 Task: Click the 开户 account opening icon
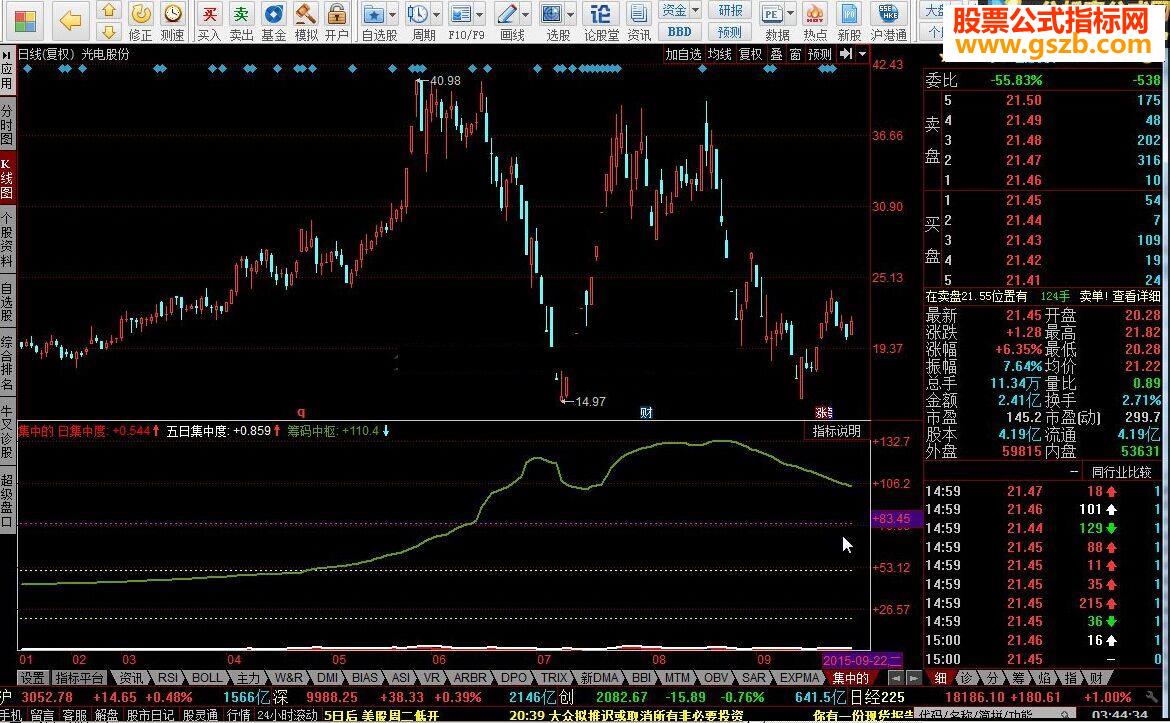point(337,22)
